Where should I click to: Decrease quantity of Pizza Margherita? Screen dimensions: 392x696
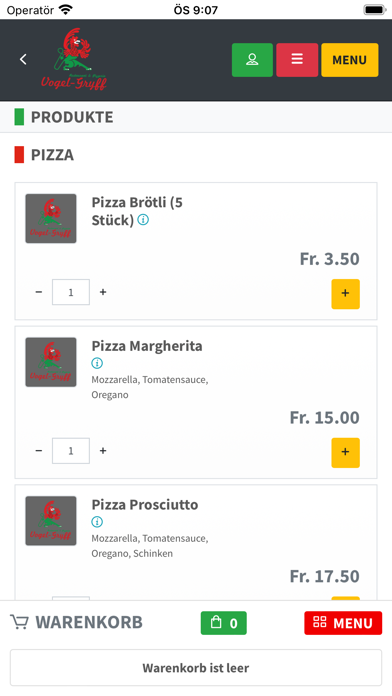(x=39, y=451)
